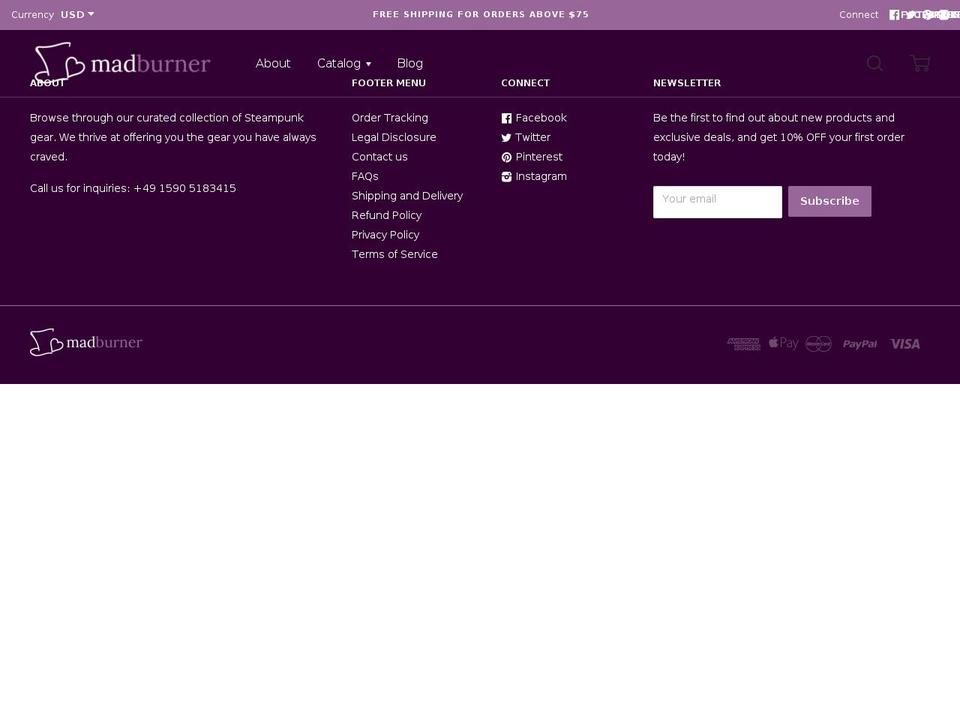The height and width of the screenshot is (720, 960).
Task: Click the phone number +49 1590 5183415
Action: (184, 188)
